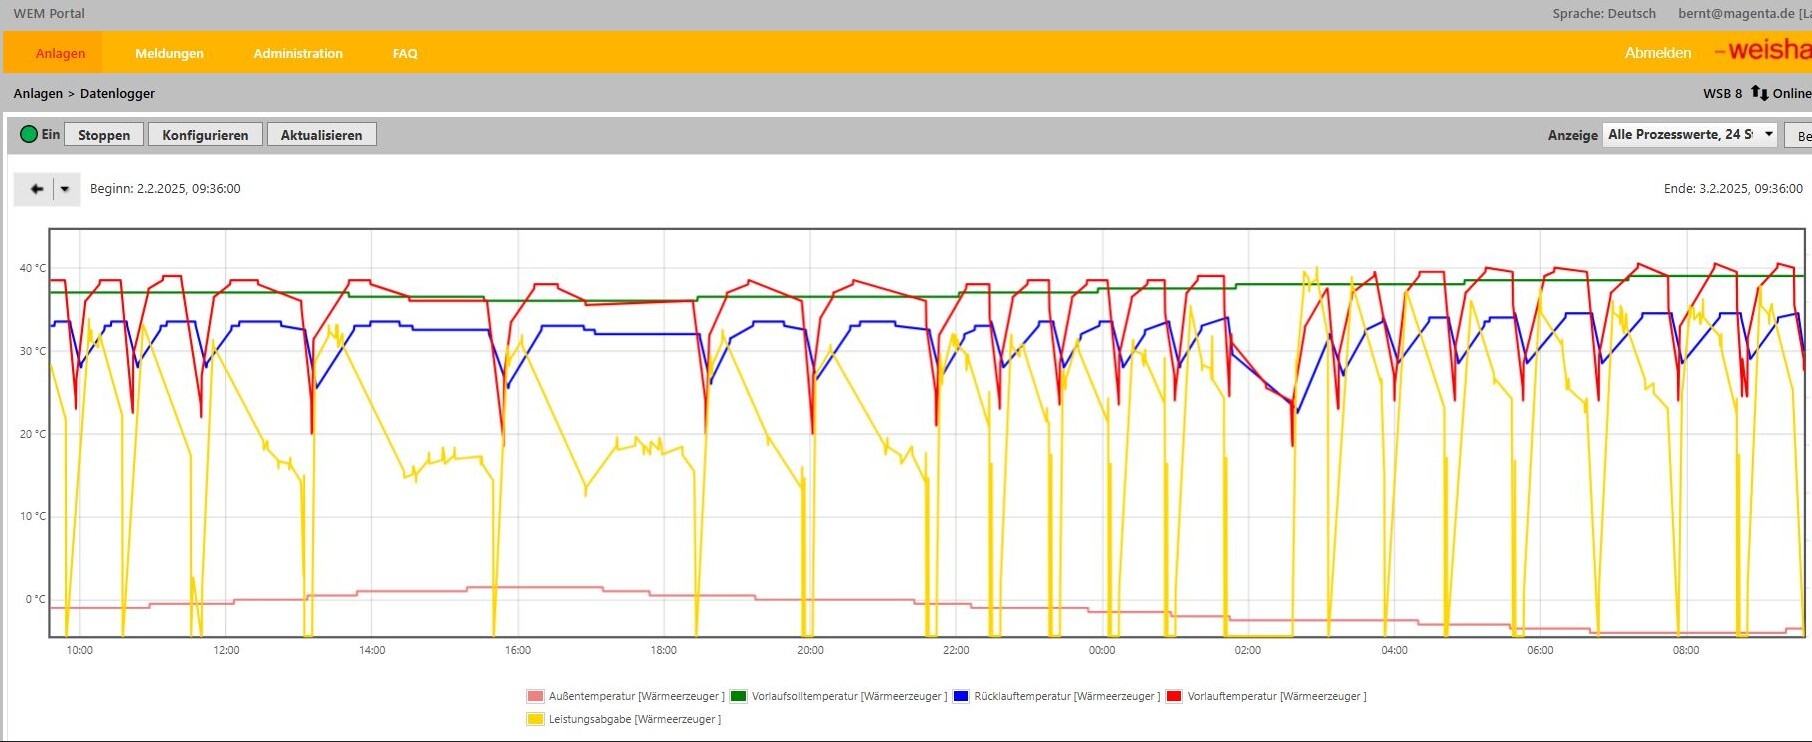Log out via Abmelden link
This screenshot has width=1812, height=742.
1657,53
